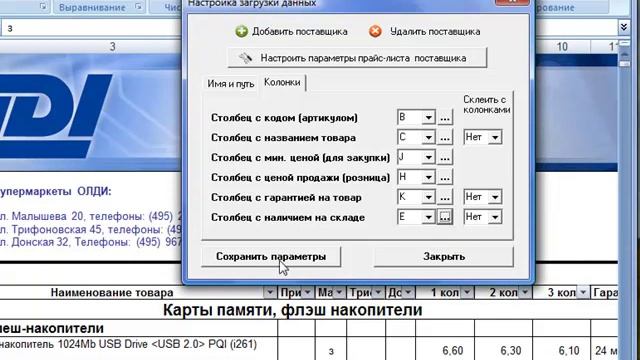This screenshot has width=640, height=360.
Task: Open dropdown for Столбец с ценой продажи
Action: tap(428, 177)
